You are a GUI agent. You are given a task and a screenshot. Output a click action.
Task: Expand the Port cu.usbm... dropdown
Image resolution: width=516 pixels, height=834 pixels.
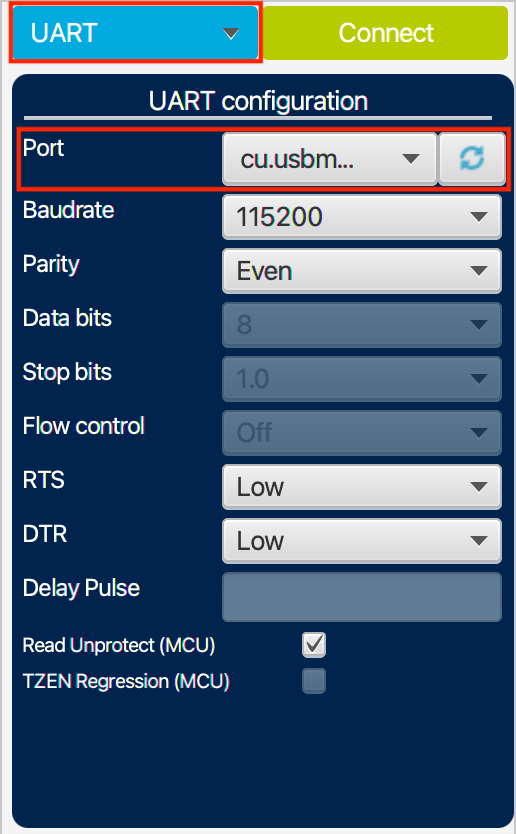pyautogui.click(x=329, y=159)
